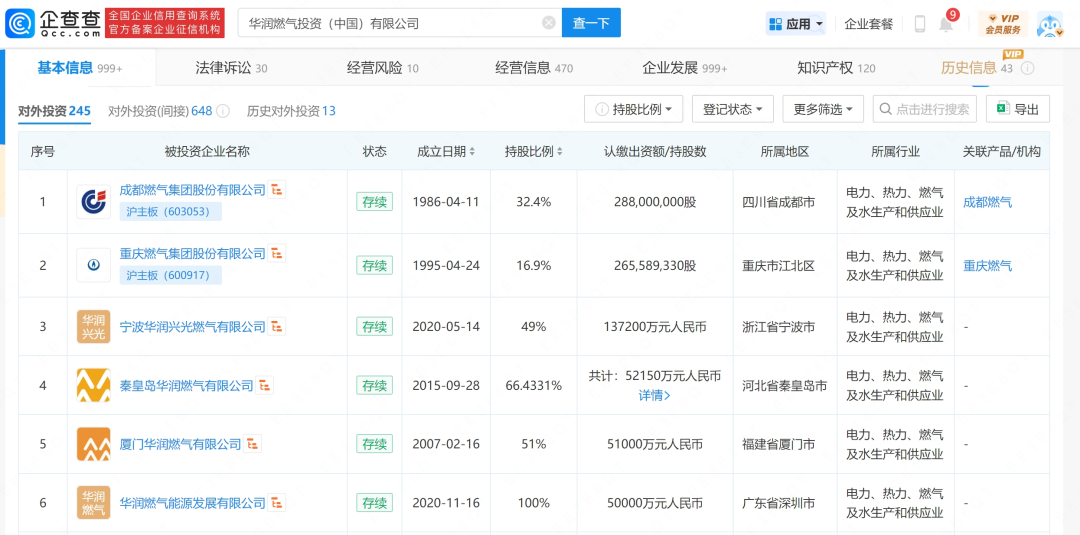Viewport: 1080px width, 535px height.
Task: Click the 存续 status of 成都燃气集团
Action: pos(375,202)
